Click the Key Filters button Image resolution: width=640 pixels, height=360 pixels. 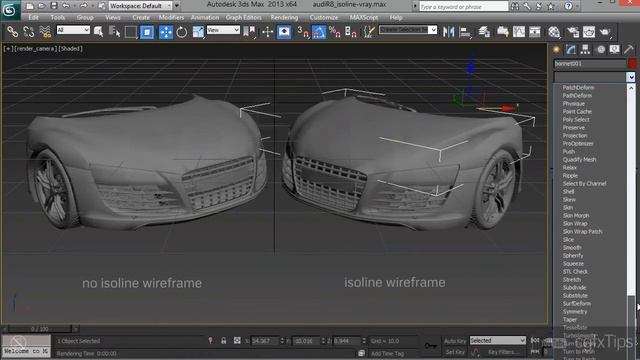[x=504, y=352]
